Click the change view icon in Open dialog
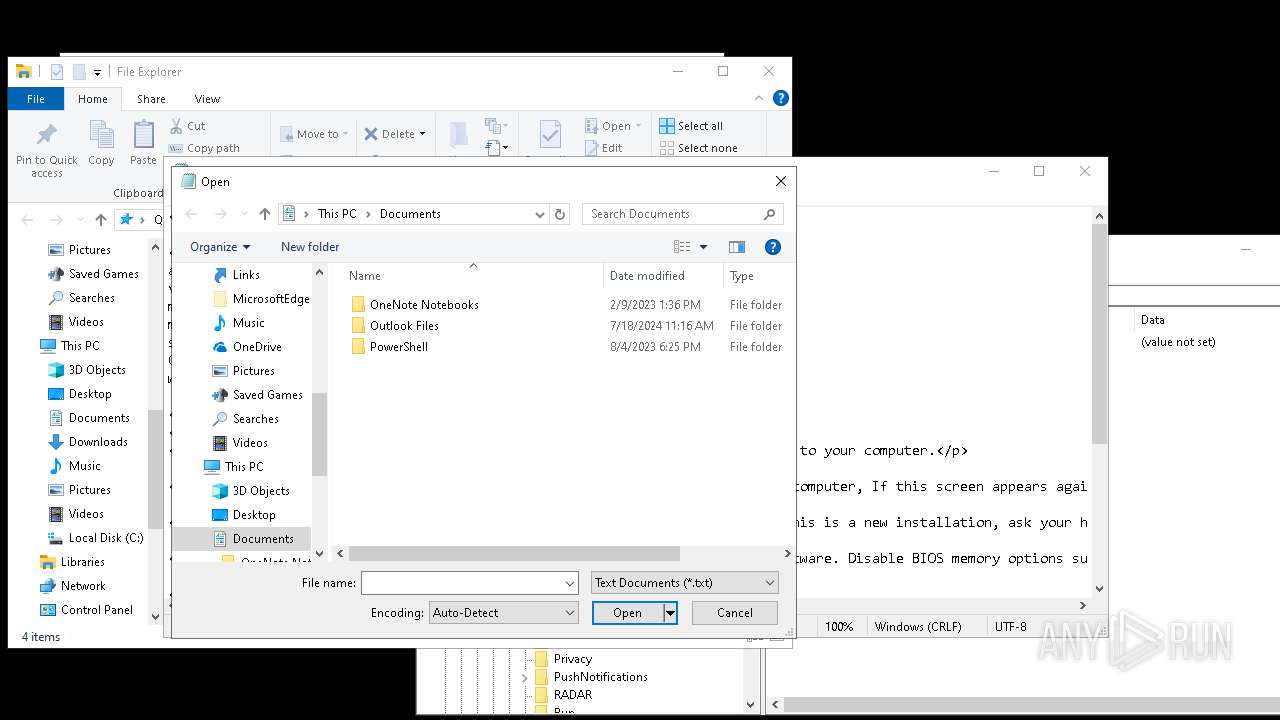The image size is (1280, 720). pyautogui.click(x=682, y=247)
